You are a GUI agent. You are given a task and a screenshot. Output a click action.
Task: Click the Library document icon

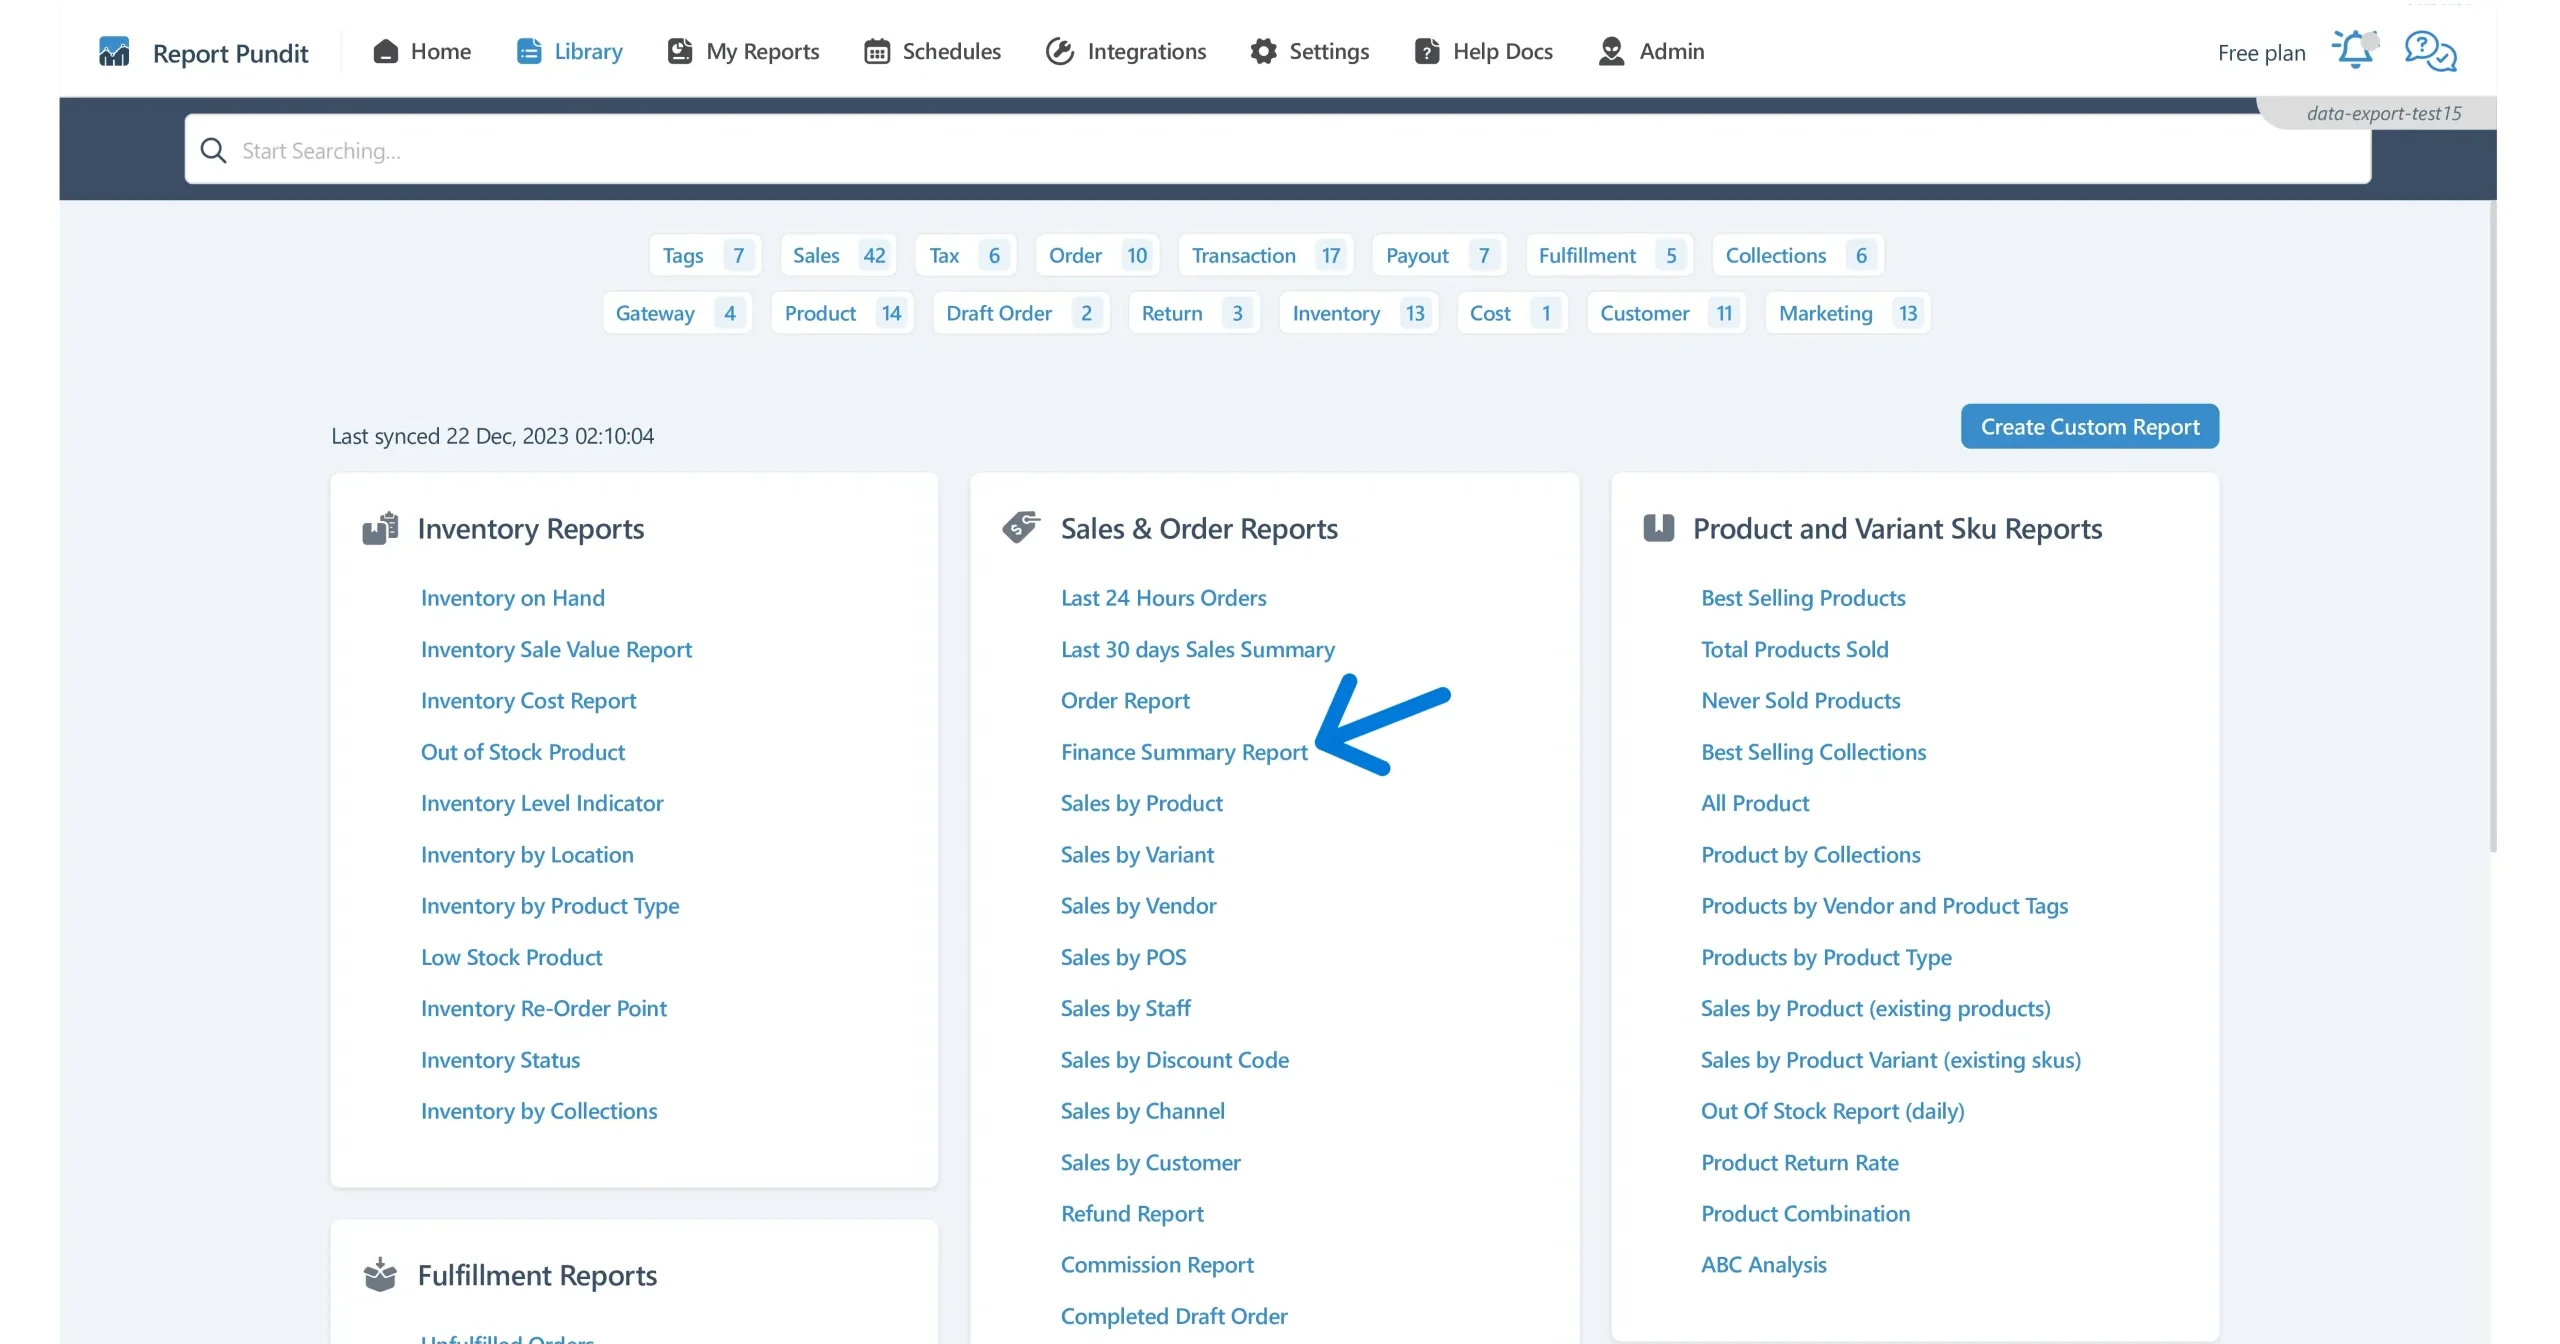(528, 51)
